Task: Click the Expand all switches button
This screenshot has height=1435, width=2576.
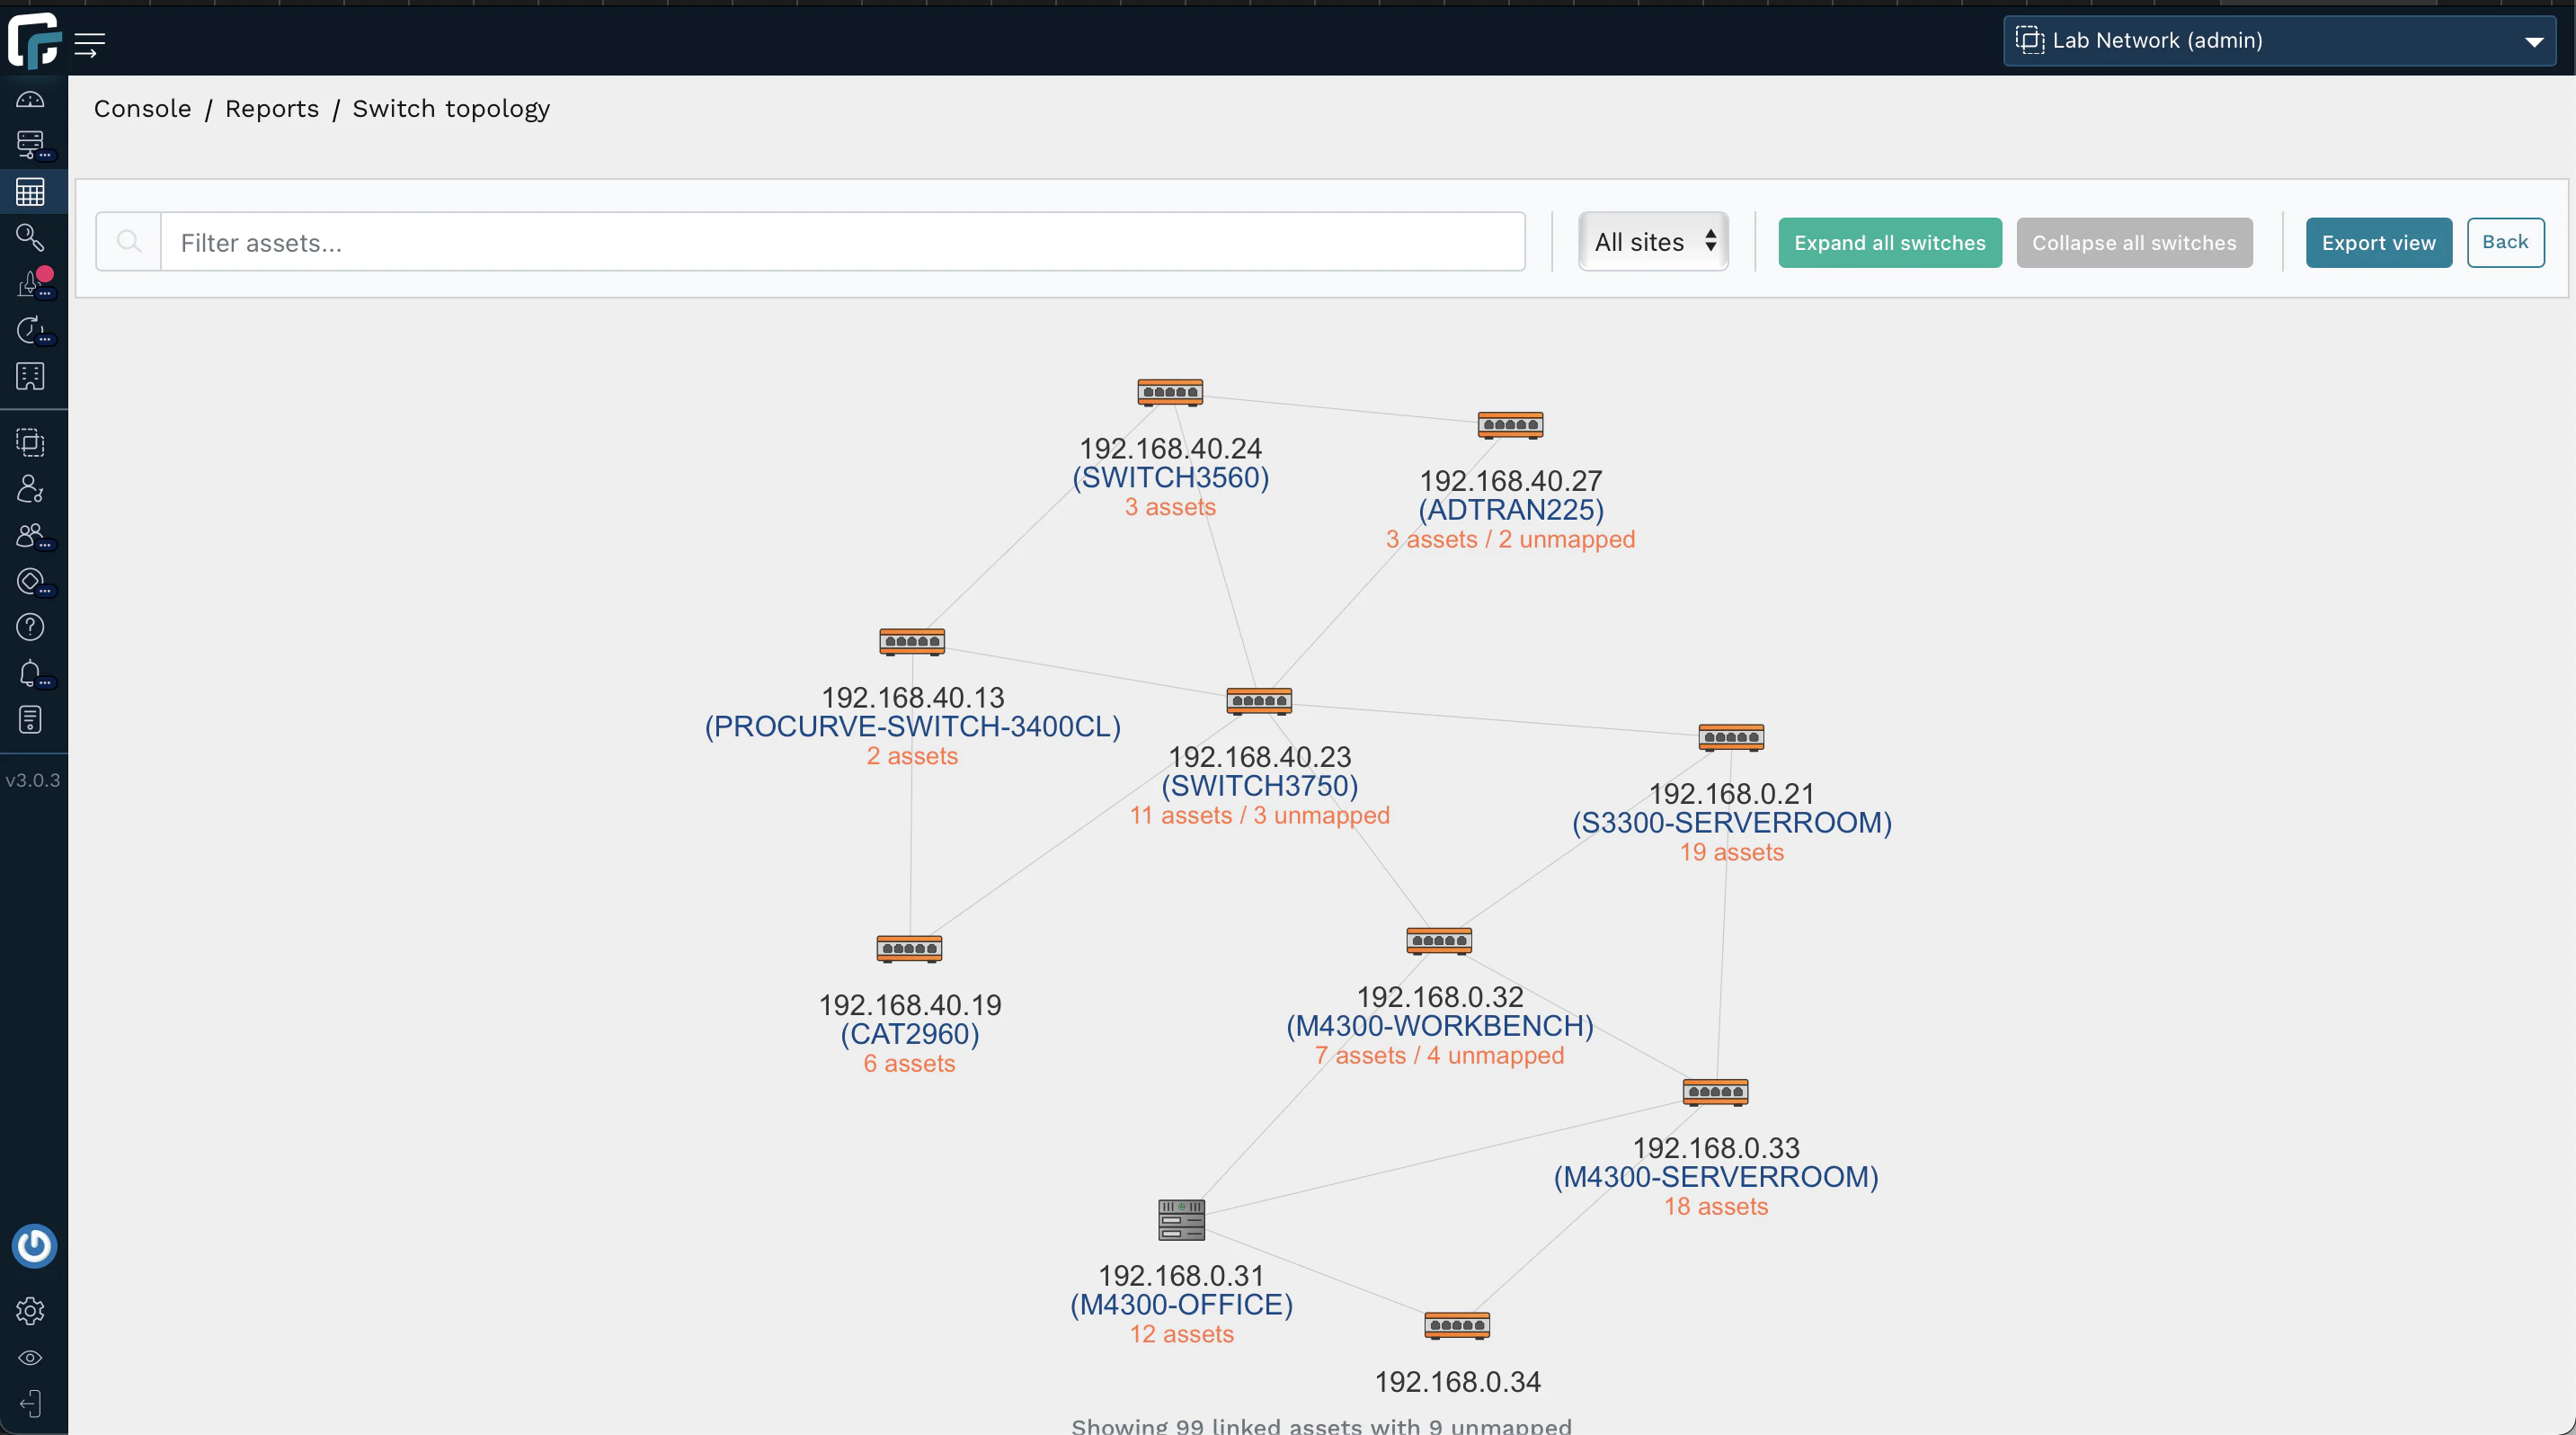Action: click(x=1889, y=242)
